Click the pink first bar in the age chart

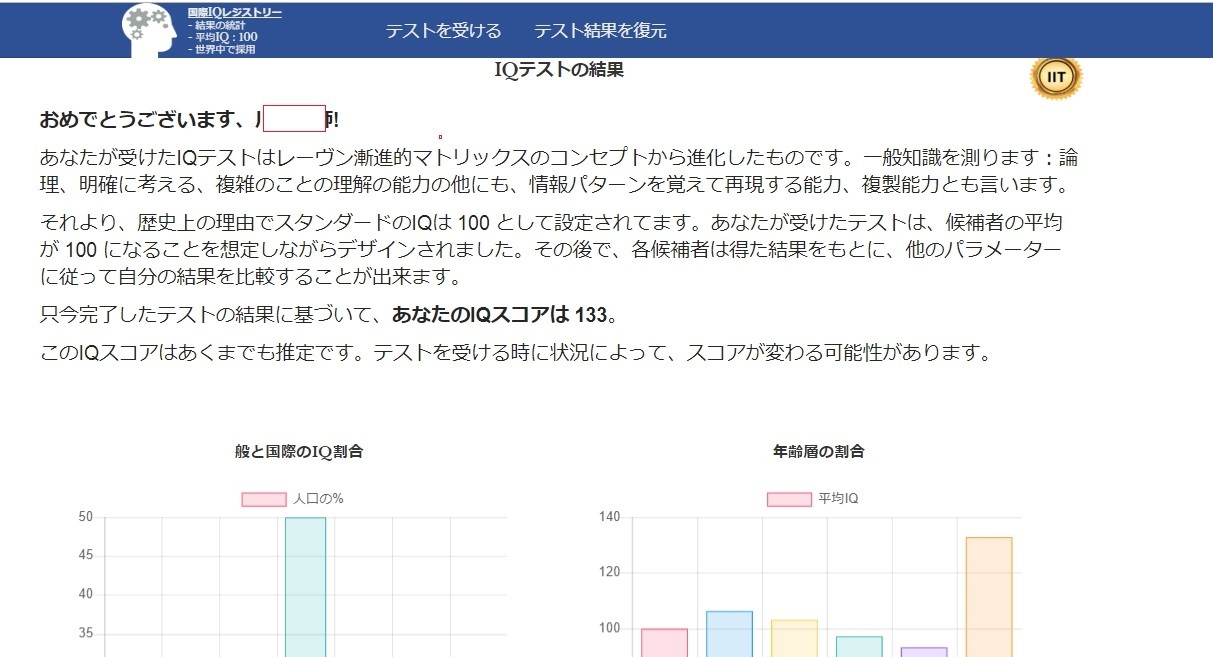664,642
